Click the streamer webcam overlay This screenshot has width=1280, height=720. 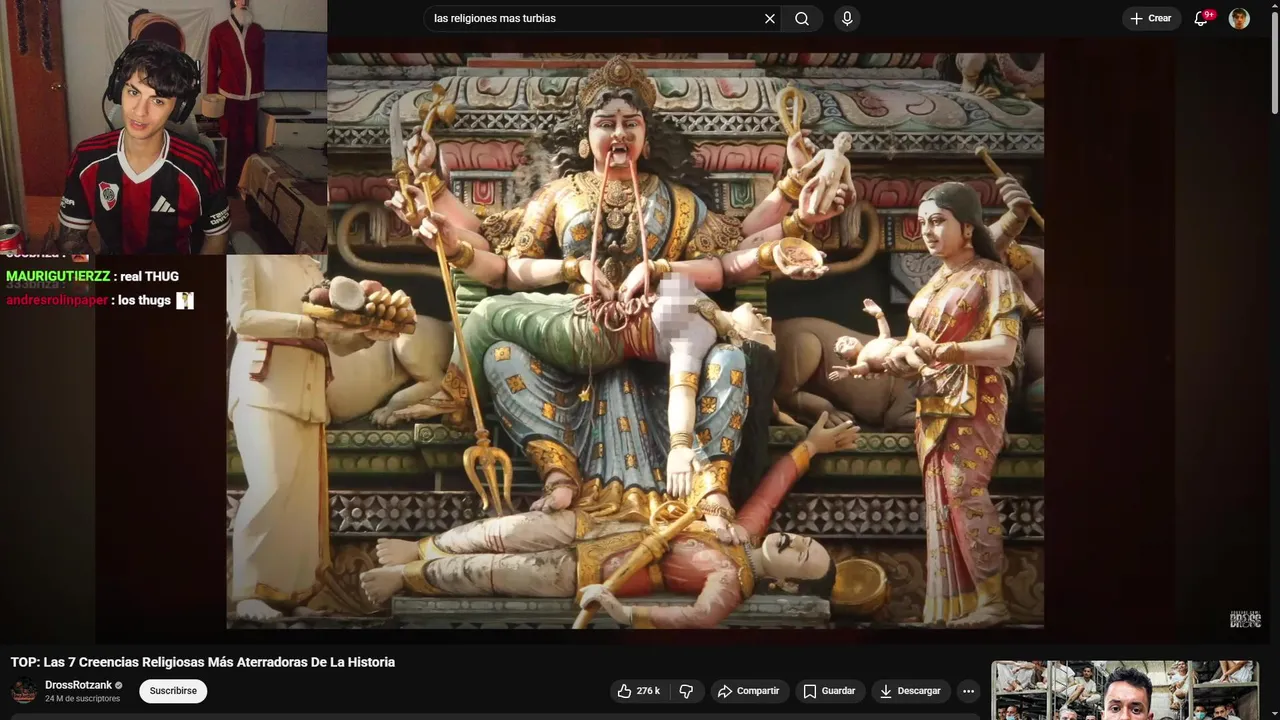pos(163,127)
